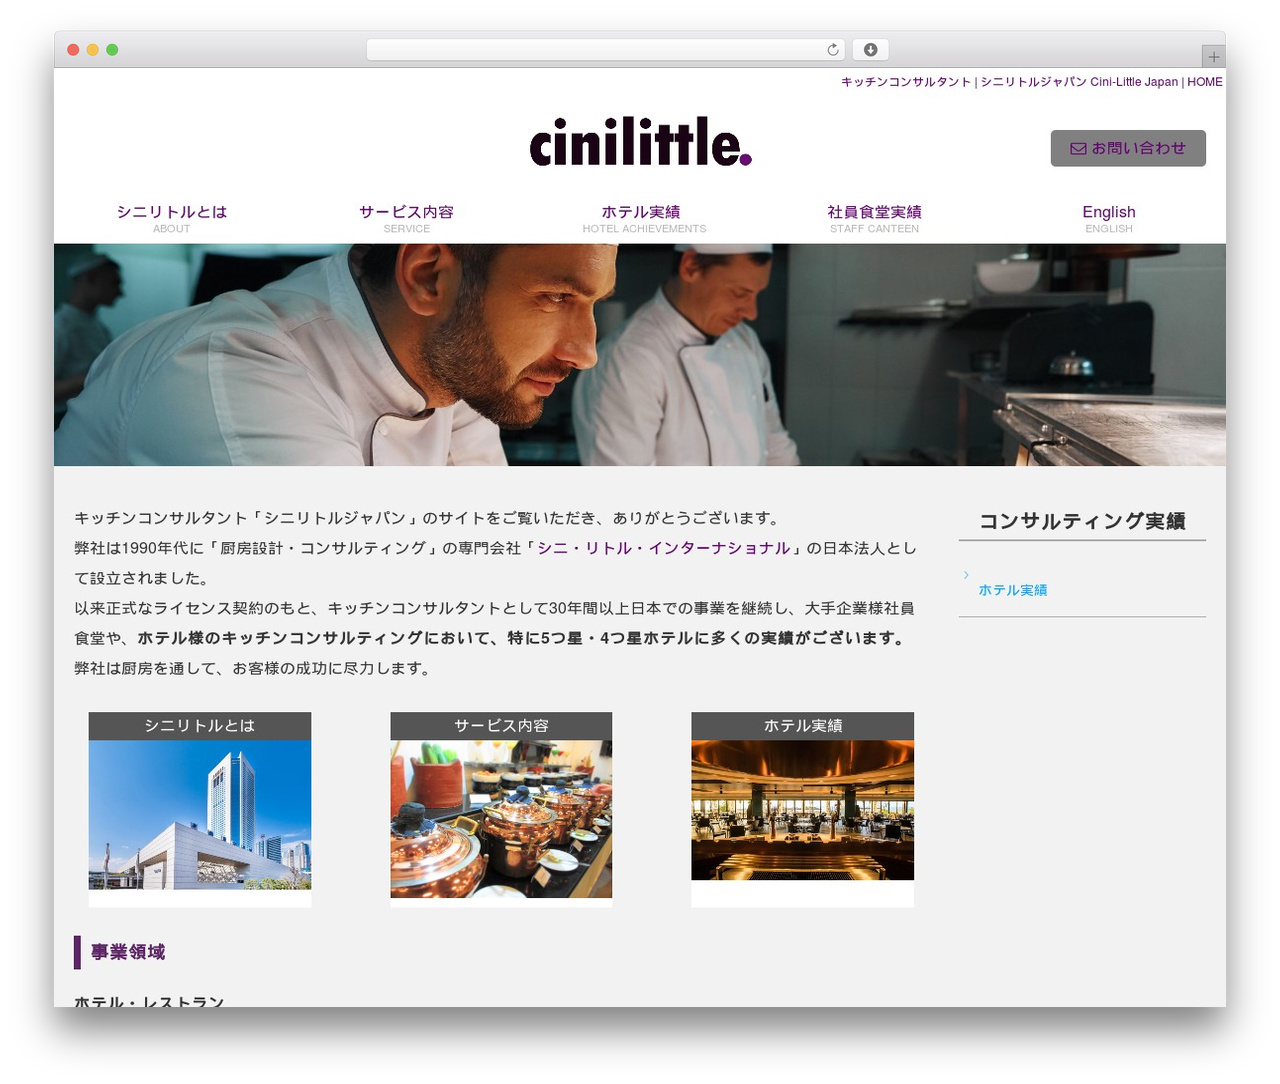Screen dimensions: 1280x1084
Task: Click the browser reload icon
Action: tap(833, 50)
